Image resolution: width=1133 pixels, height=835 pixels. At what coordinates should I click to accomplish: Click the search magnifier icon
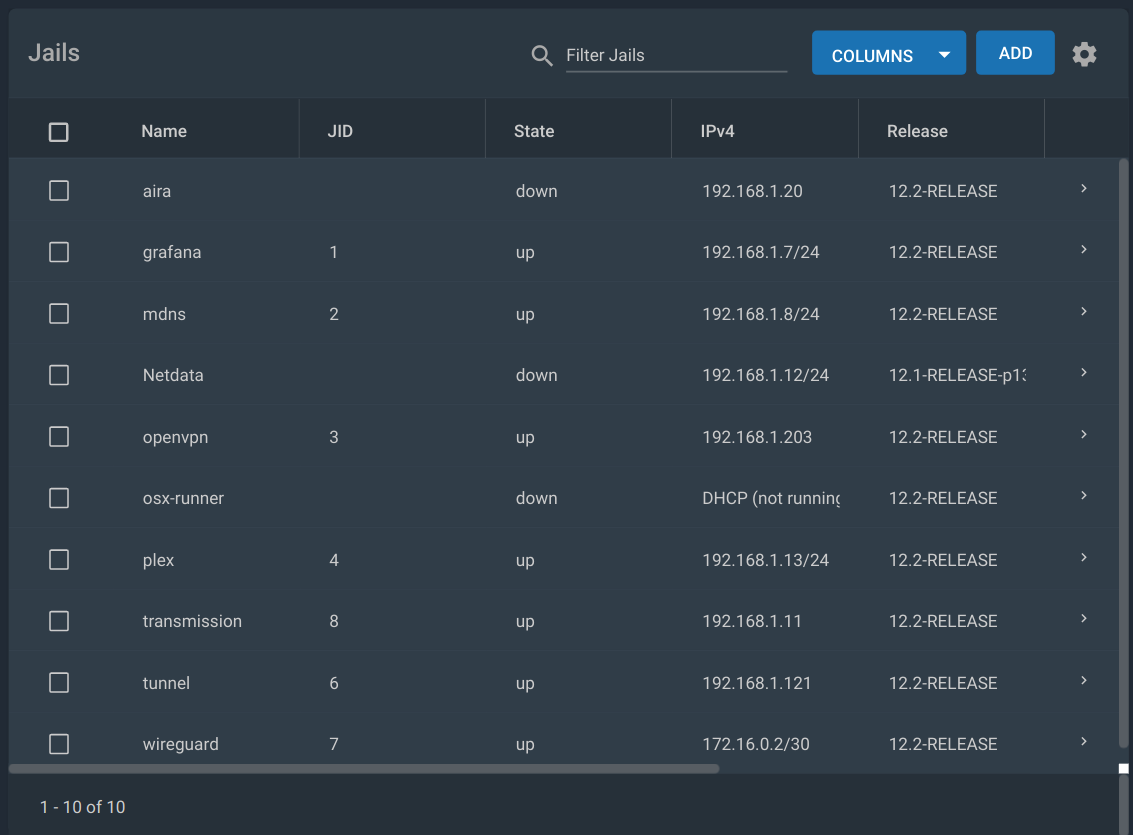pyautogui.click(x=541, y=56)
